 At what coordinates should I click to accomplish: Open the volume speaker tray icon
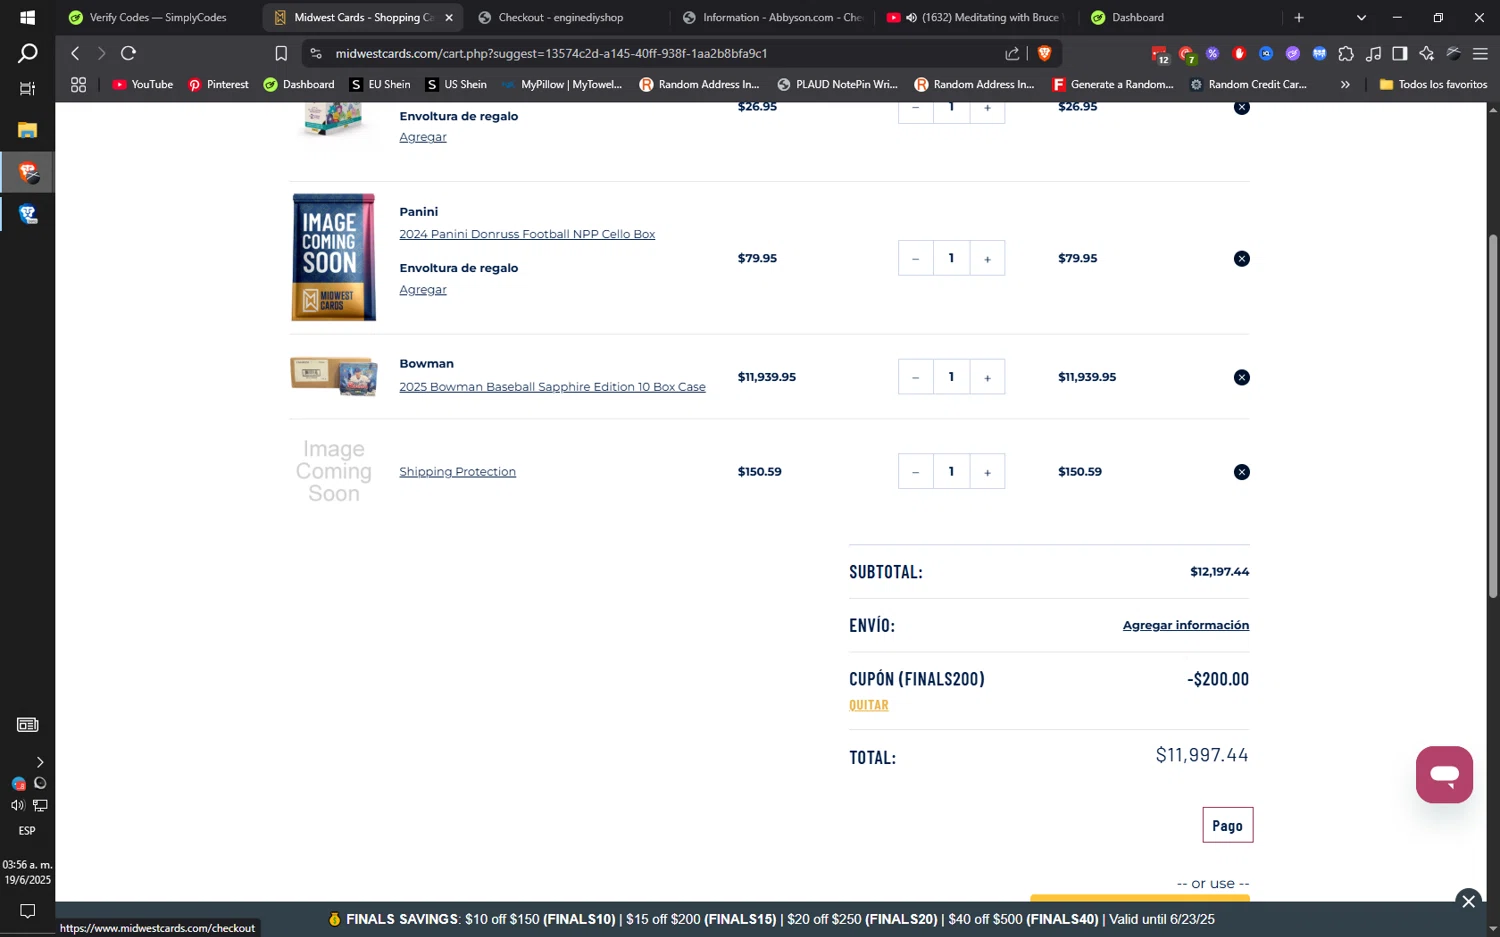17,805
